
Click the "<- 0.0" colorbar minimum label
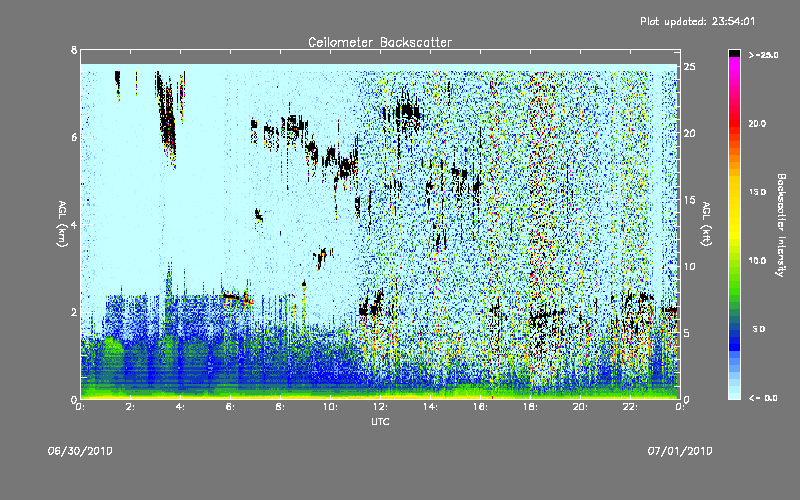click(763, 398)
